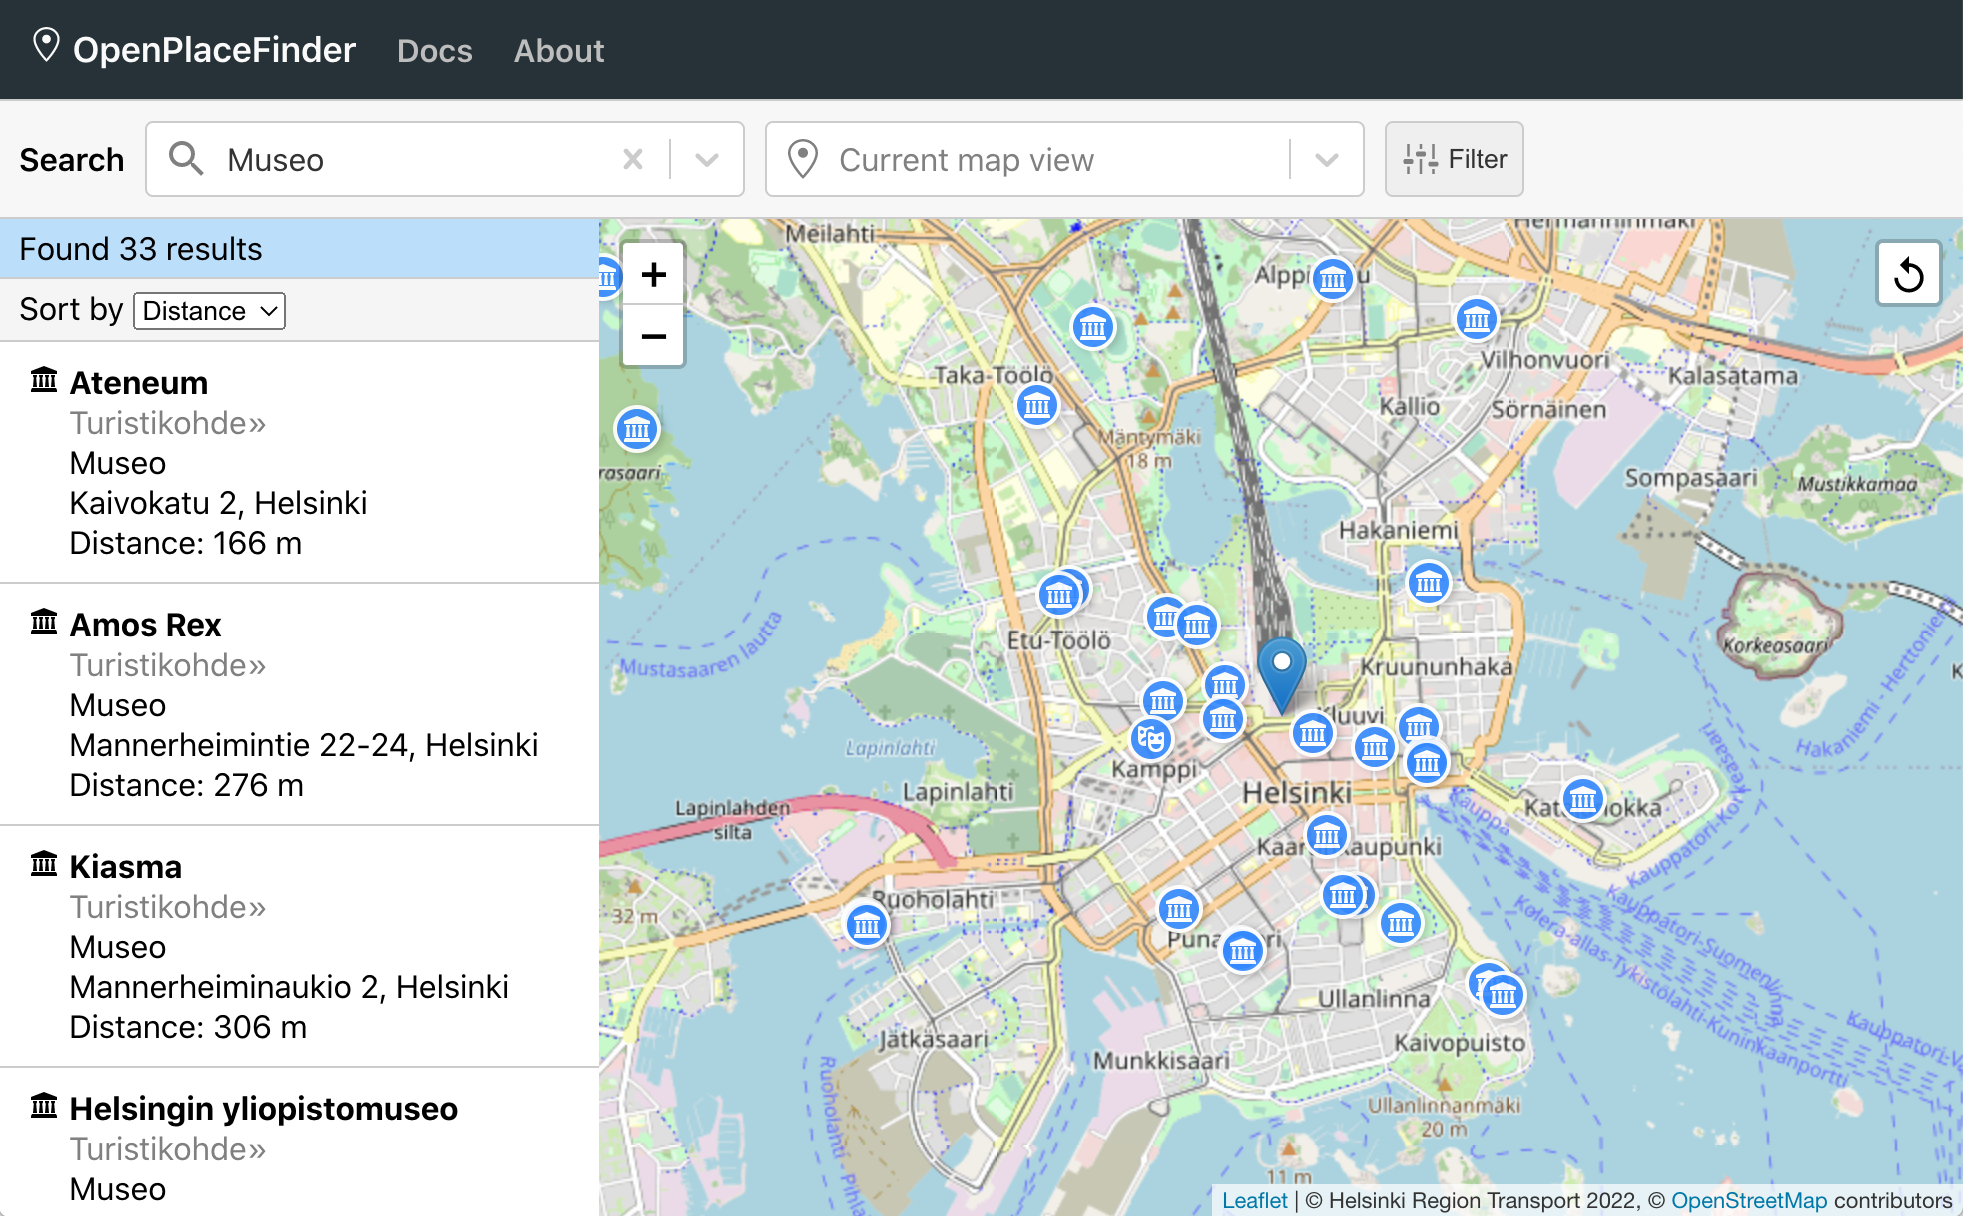Click the museum marker on Katajanokka label
Image resolution: width=1963 pixels, height=1216 pixels.
click(1583, 799)
